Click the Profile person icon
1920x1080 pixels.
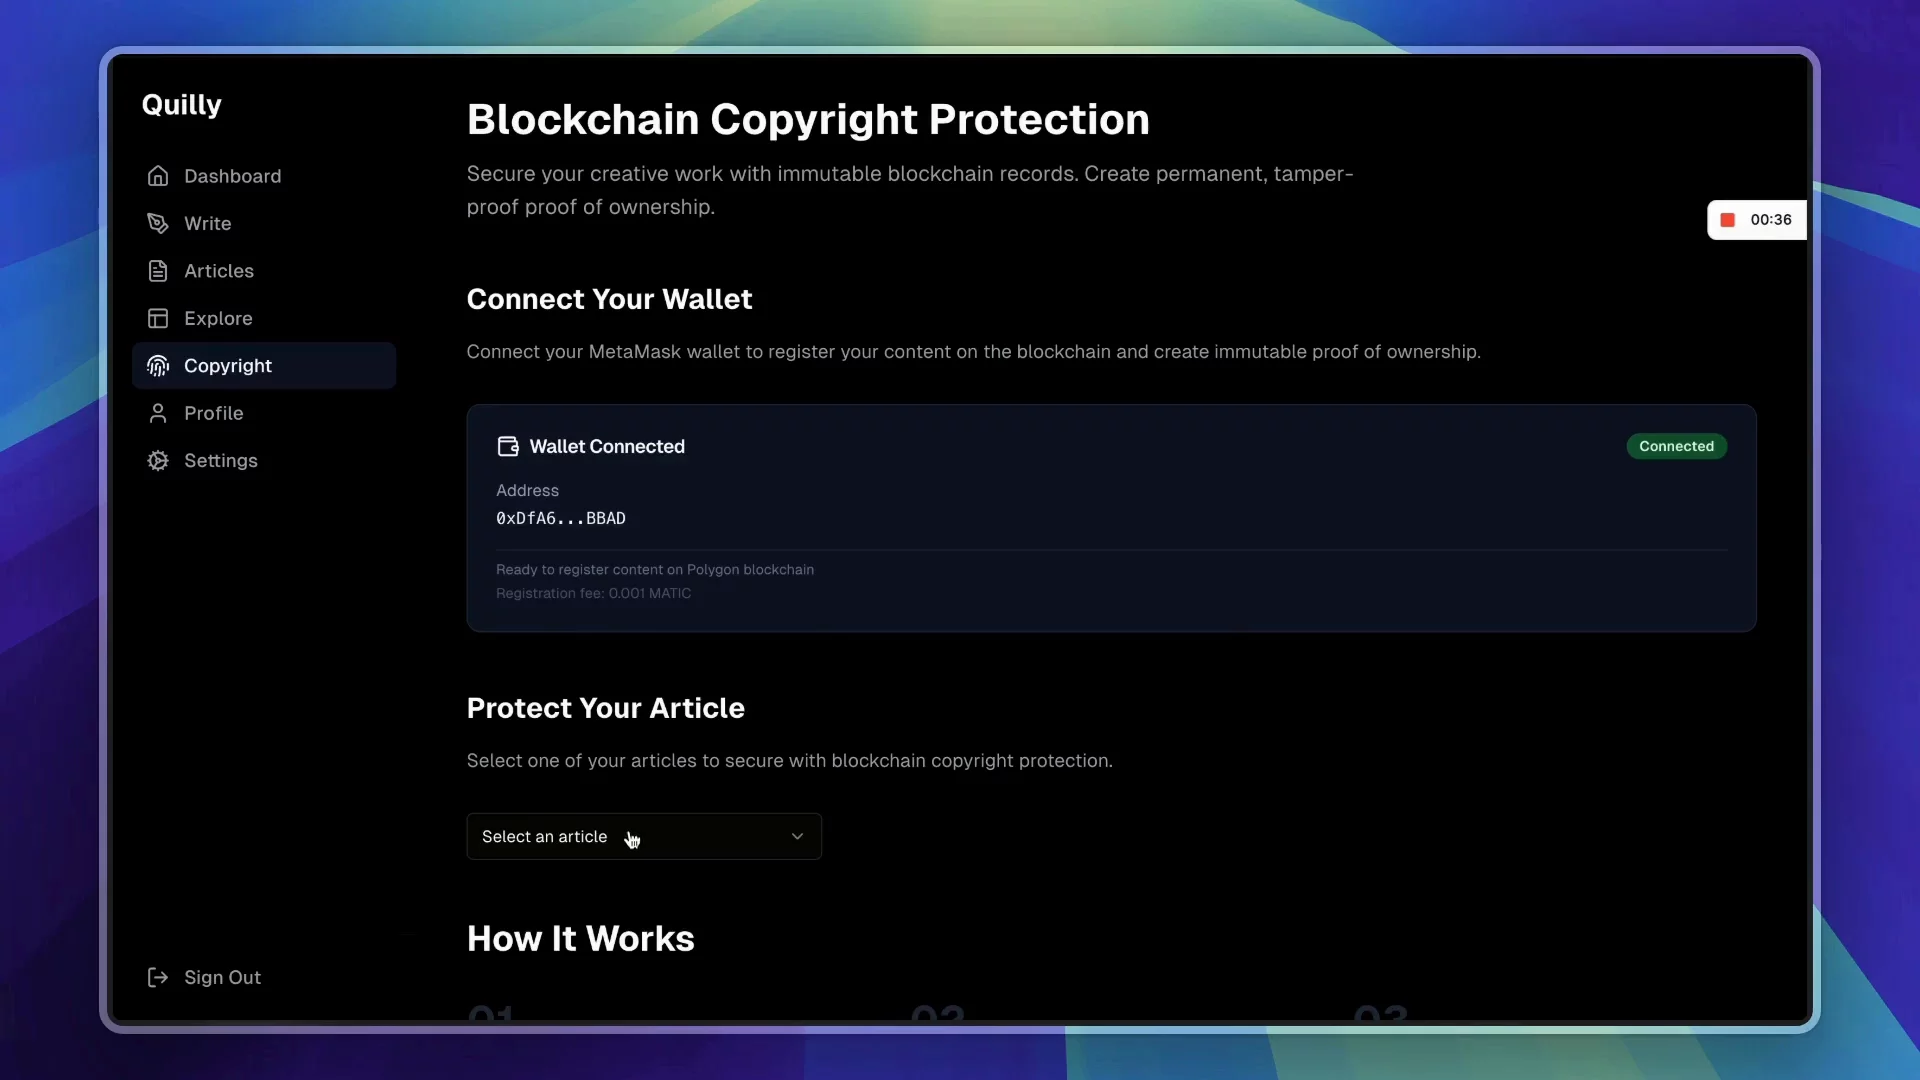[x=158, y=413]
